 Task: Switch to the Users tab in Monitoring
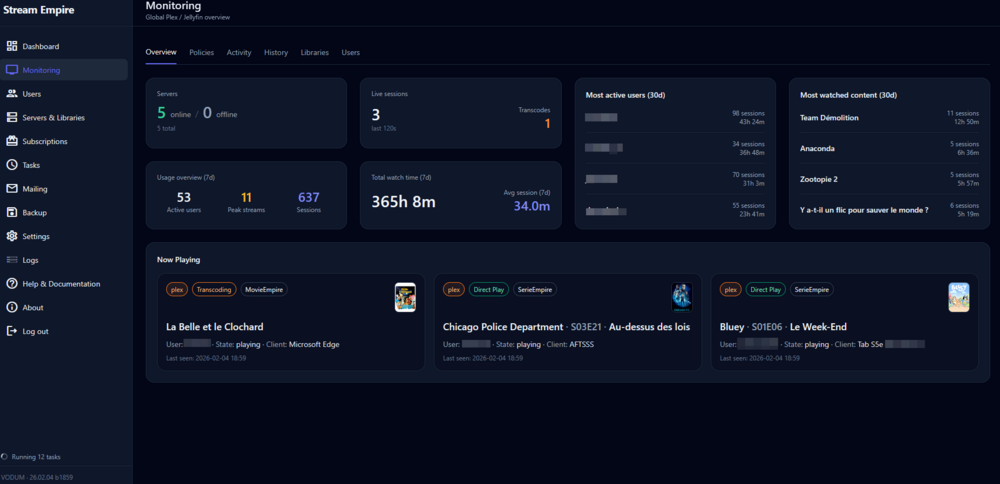(x=351, y=52)
